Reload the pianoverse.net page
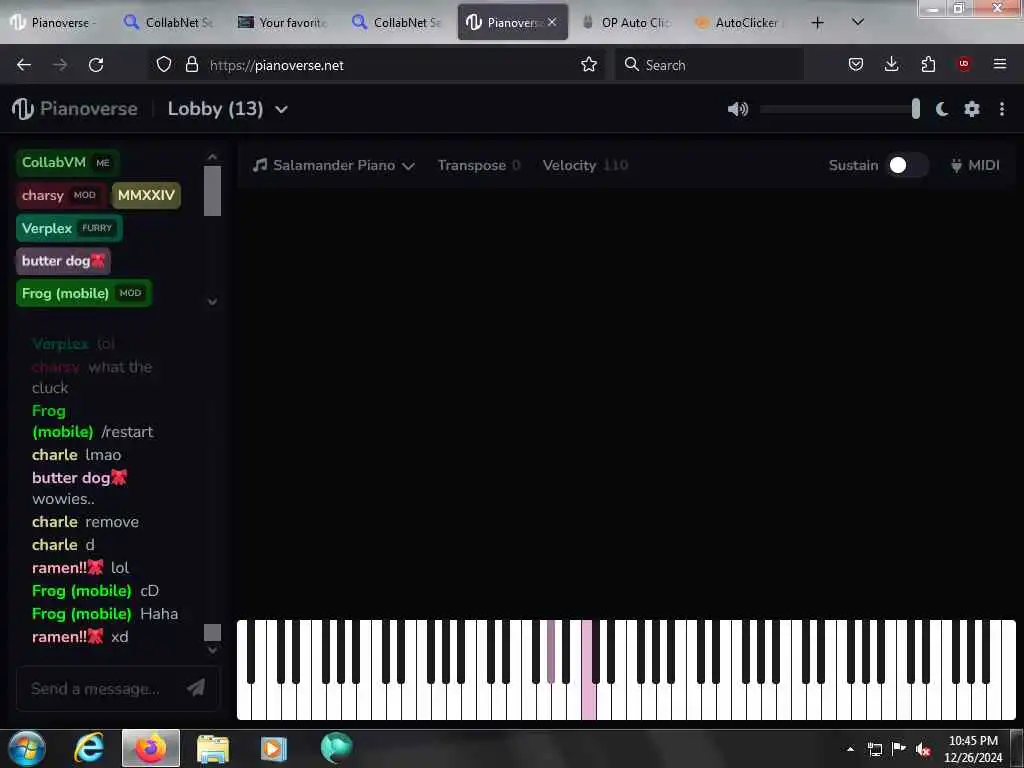This screenshot has width=1024, height=768. (96, 64)
